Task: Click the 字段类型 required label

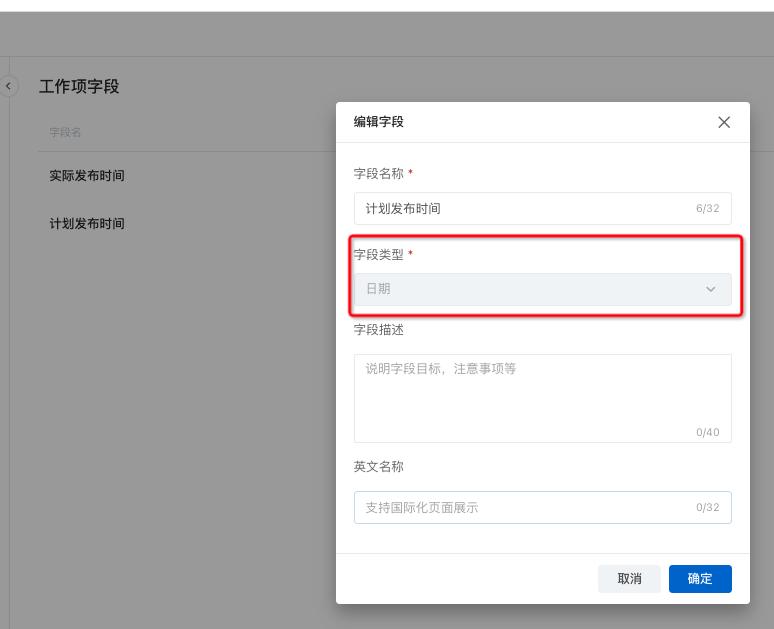Action: tap(379, 255)
